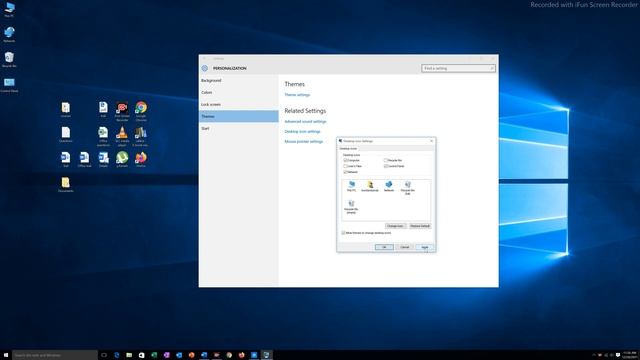The width and height of the screenshot is (640, 360).
Task: Open This PC desktop icon
Action: (9, 10)
